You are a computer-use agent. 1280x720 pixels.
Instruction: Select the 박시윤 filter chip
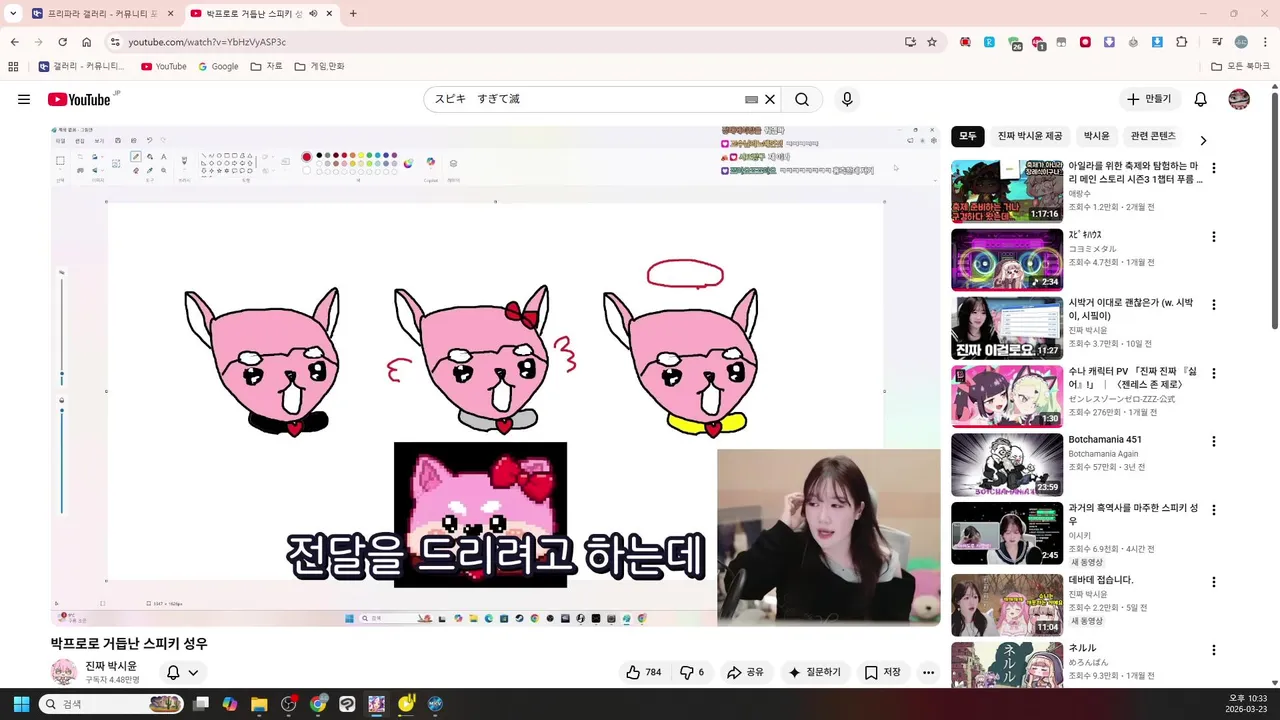click(x=1097, y=136)
